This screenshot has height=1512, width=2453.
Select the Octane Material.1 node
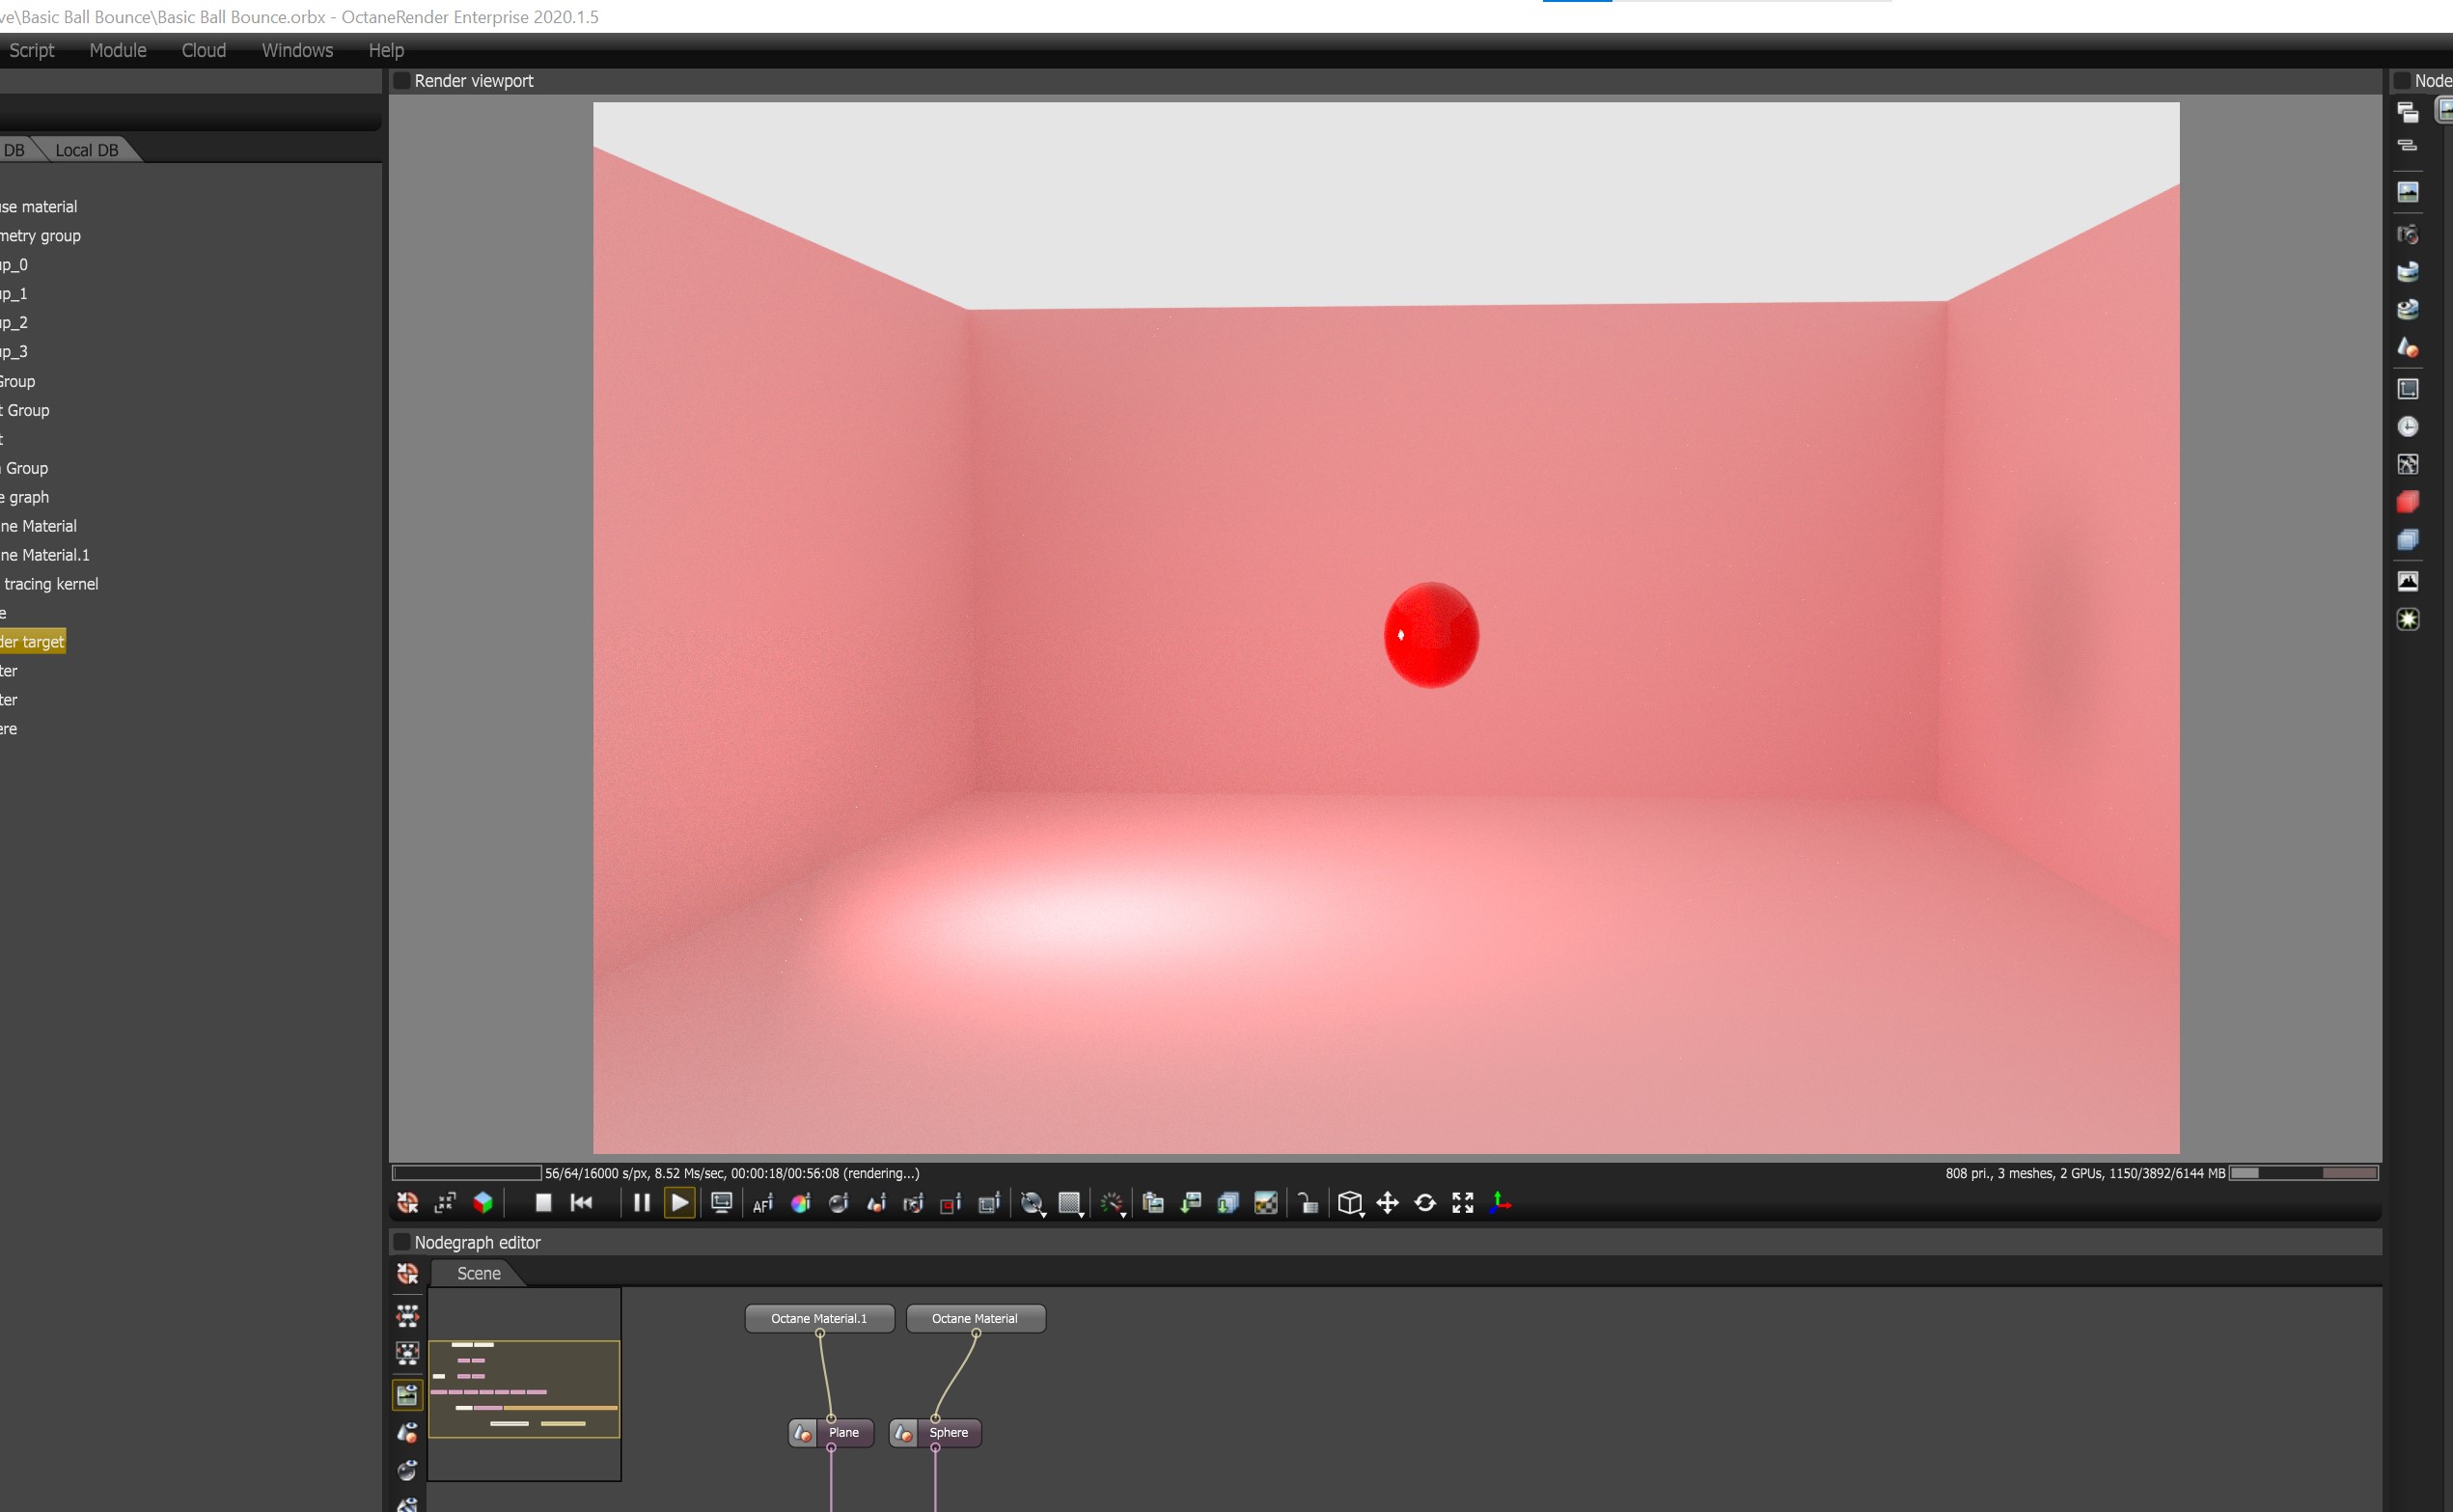click(819, 1318)
